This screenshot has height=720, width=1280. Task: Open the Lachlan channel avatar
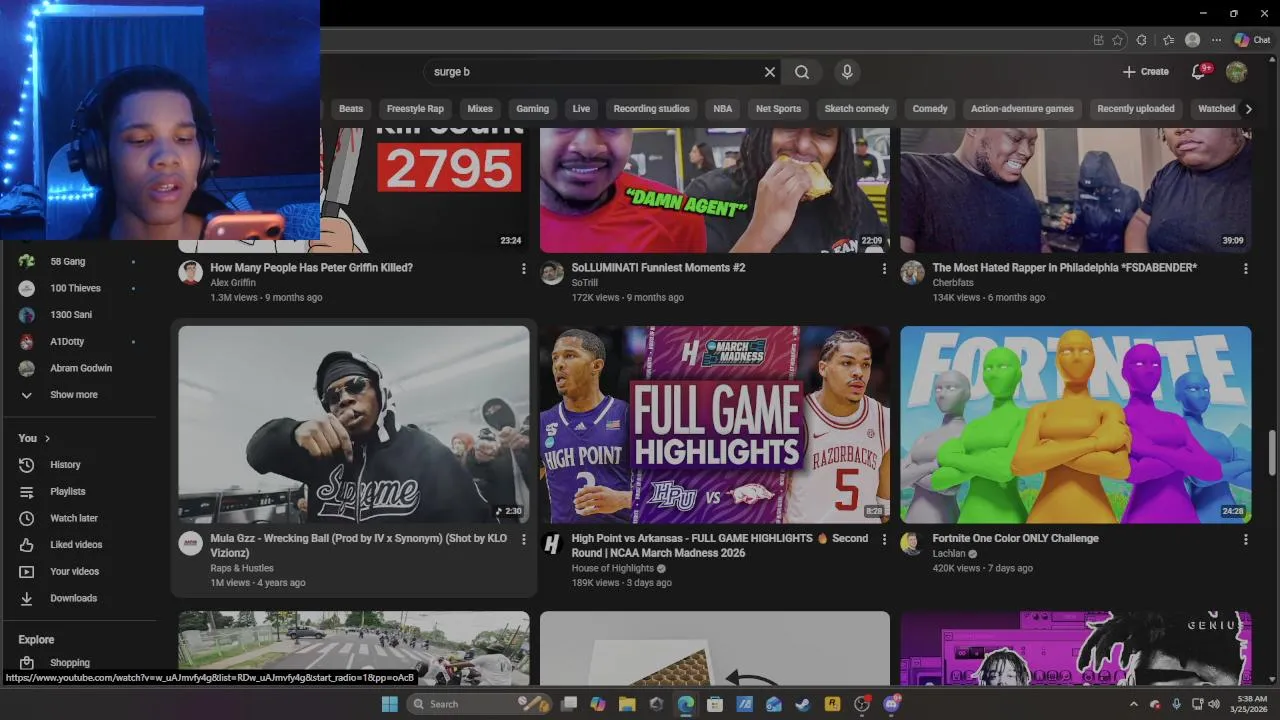click(x=912, y=544)
